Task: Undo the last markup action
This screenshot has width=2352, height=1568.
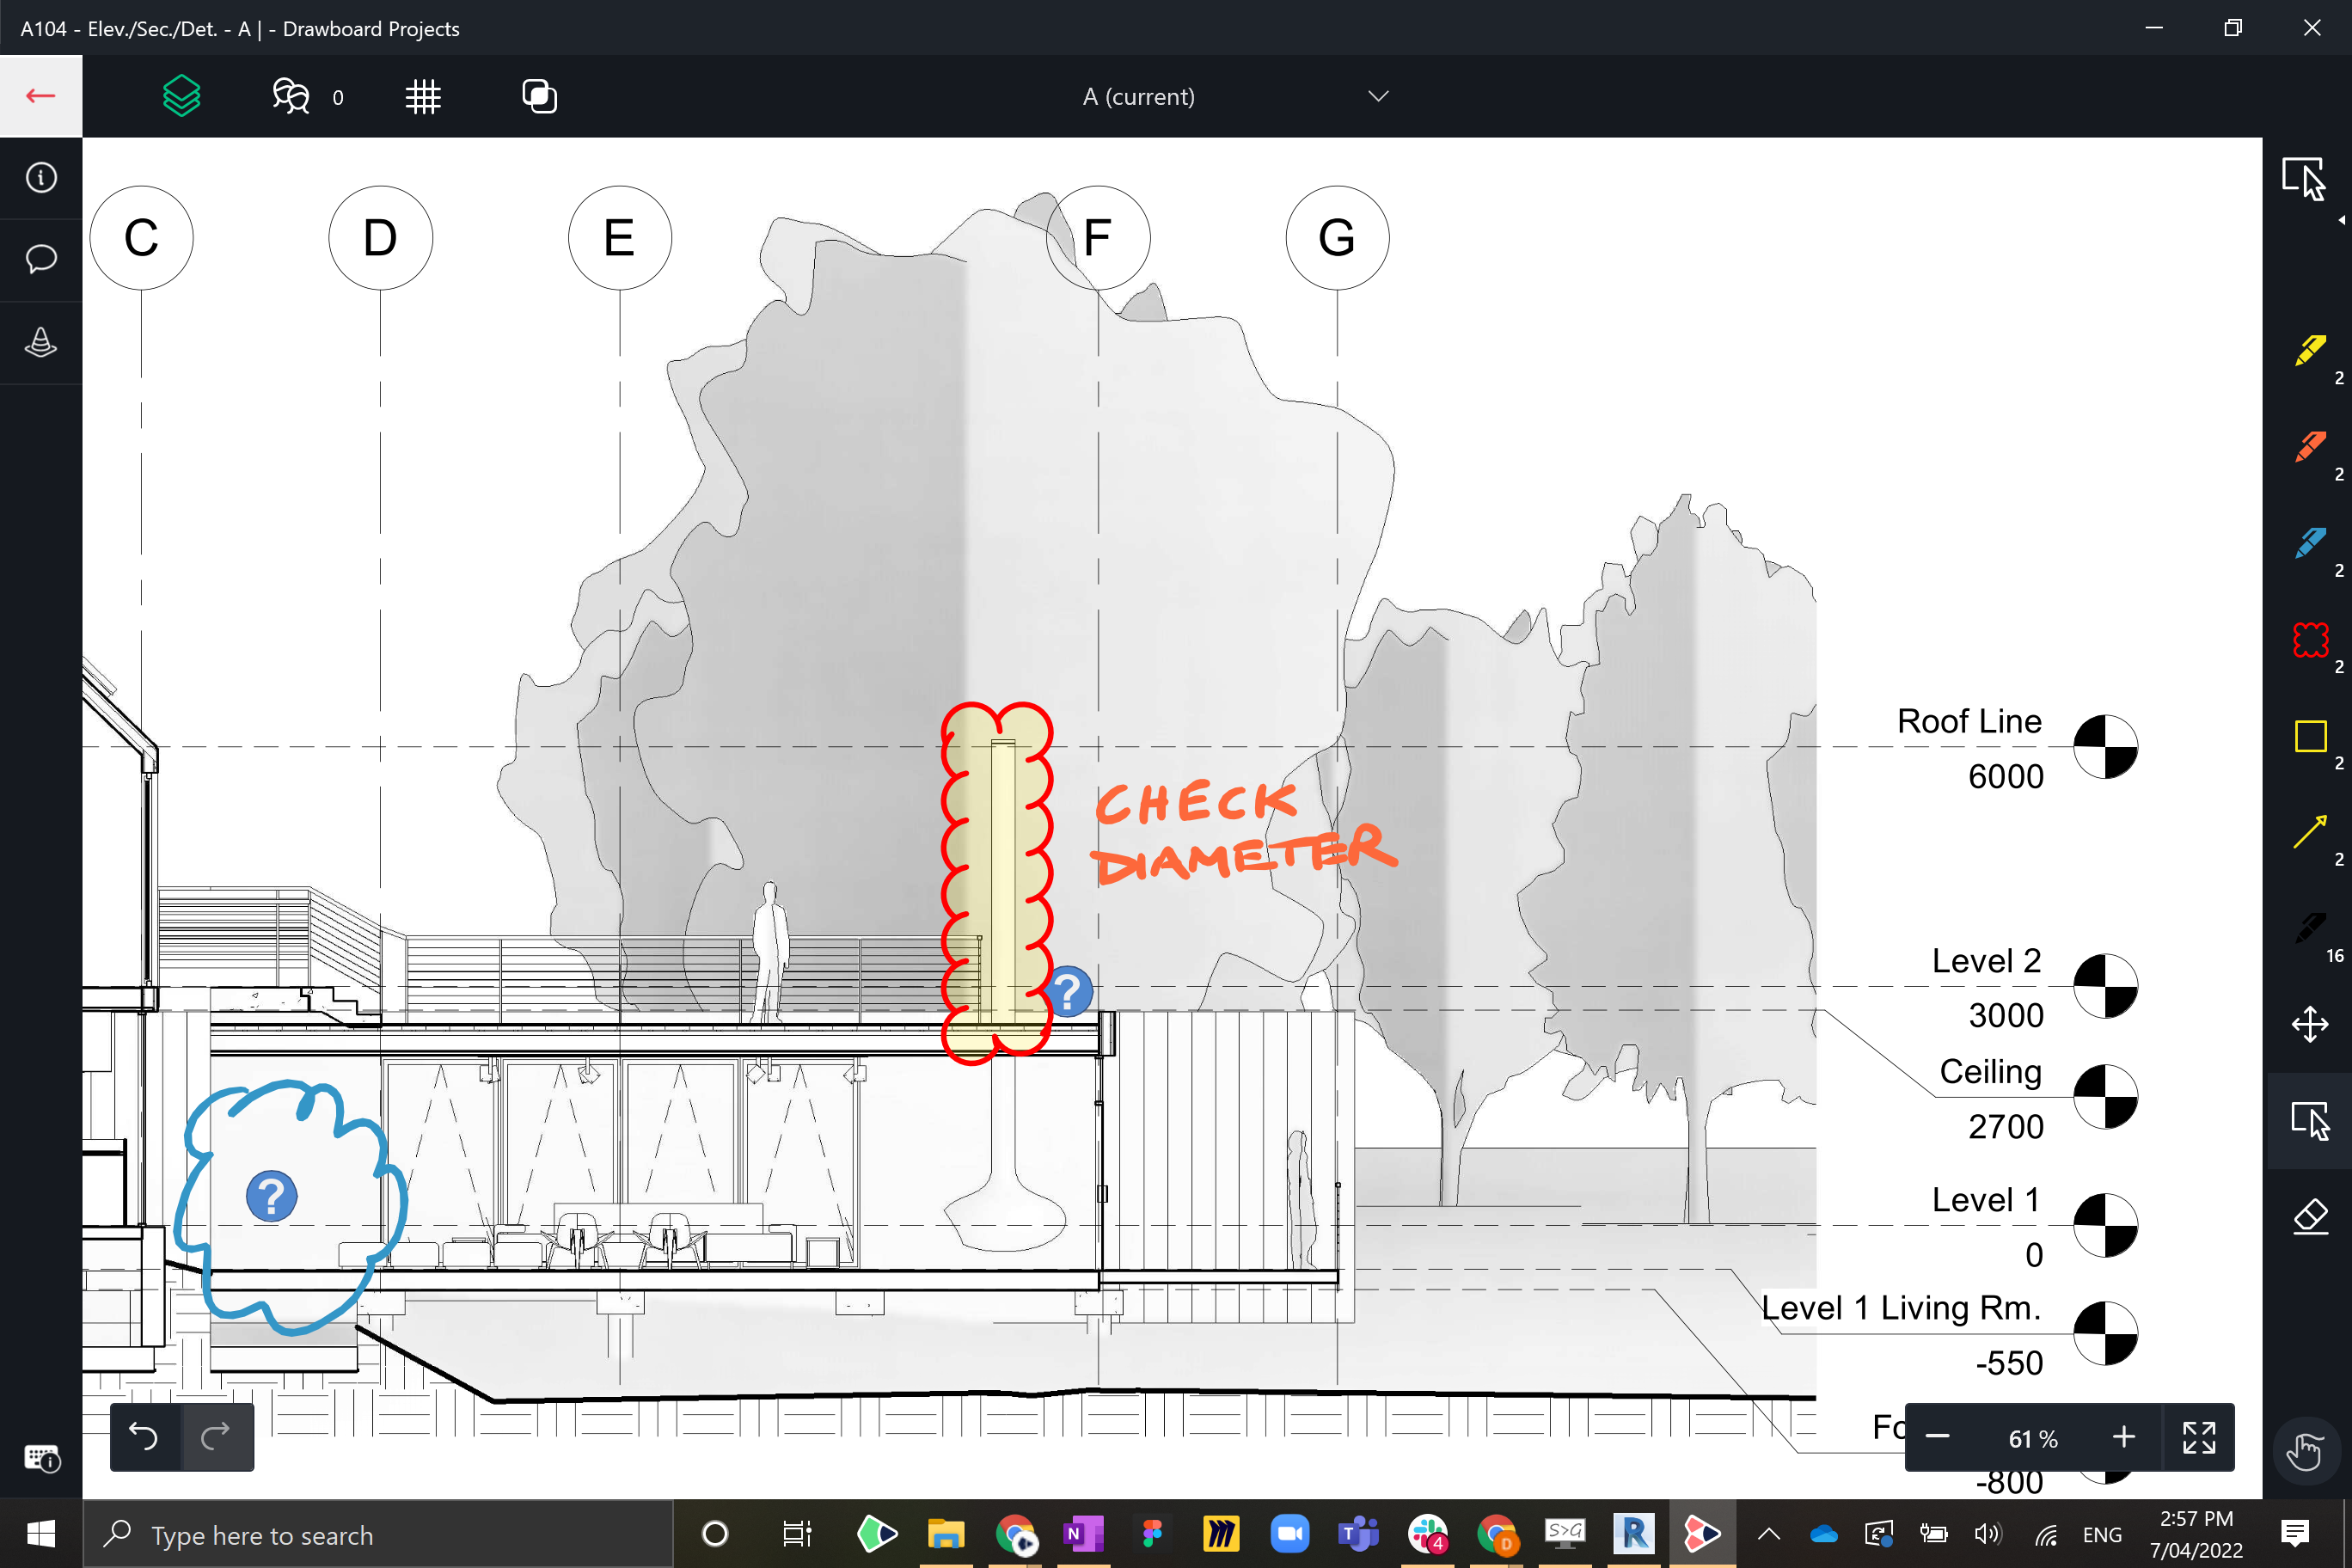Action: (x=145, y=1437)
